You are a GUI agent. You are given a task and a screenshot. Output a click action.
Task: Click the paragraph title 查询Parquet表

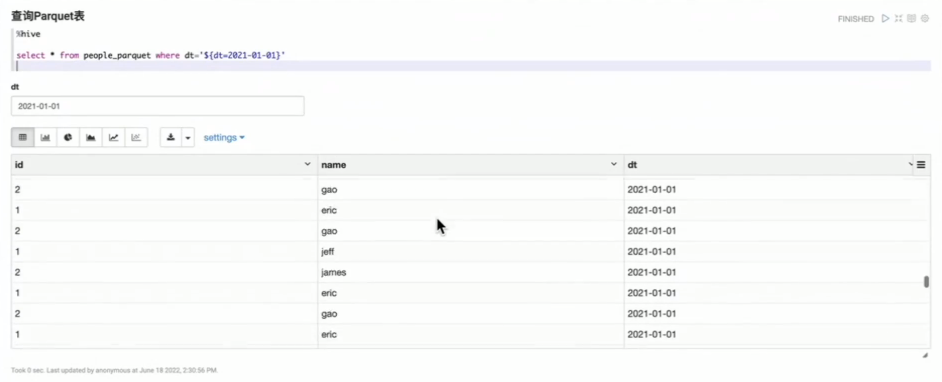[48, 16]
